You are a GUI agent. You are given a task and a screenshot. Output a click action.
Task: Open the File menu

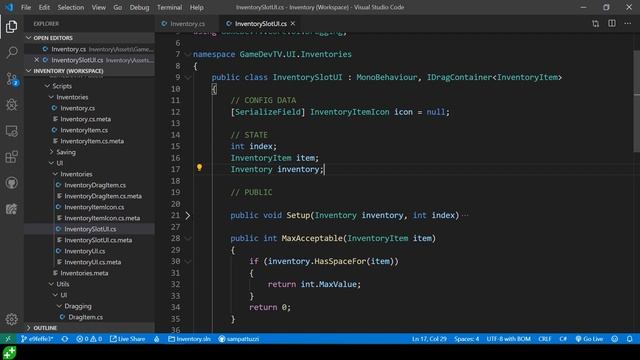26,7
